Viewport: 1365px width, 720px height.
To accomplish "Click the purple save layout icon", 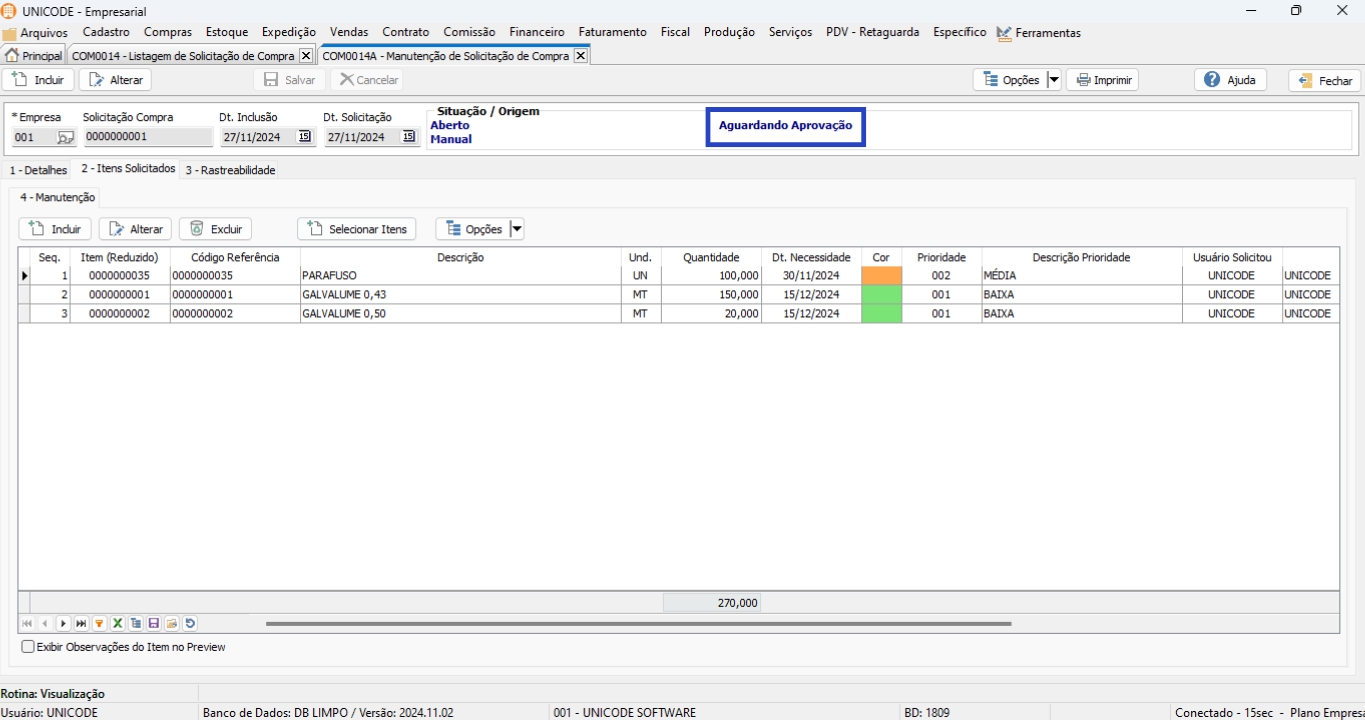I will 153,623.
